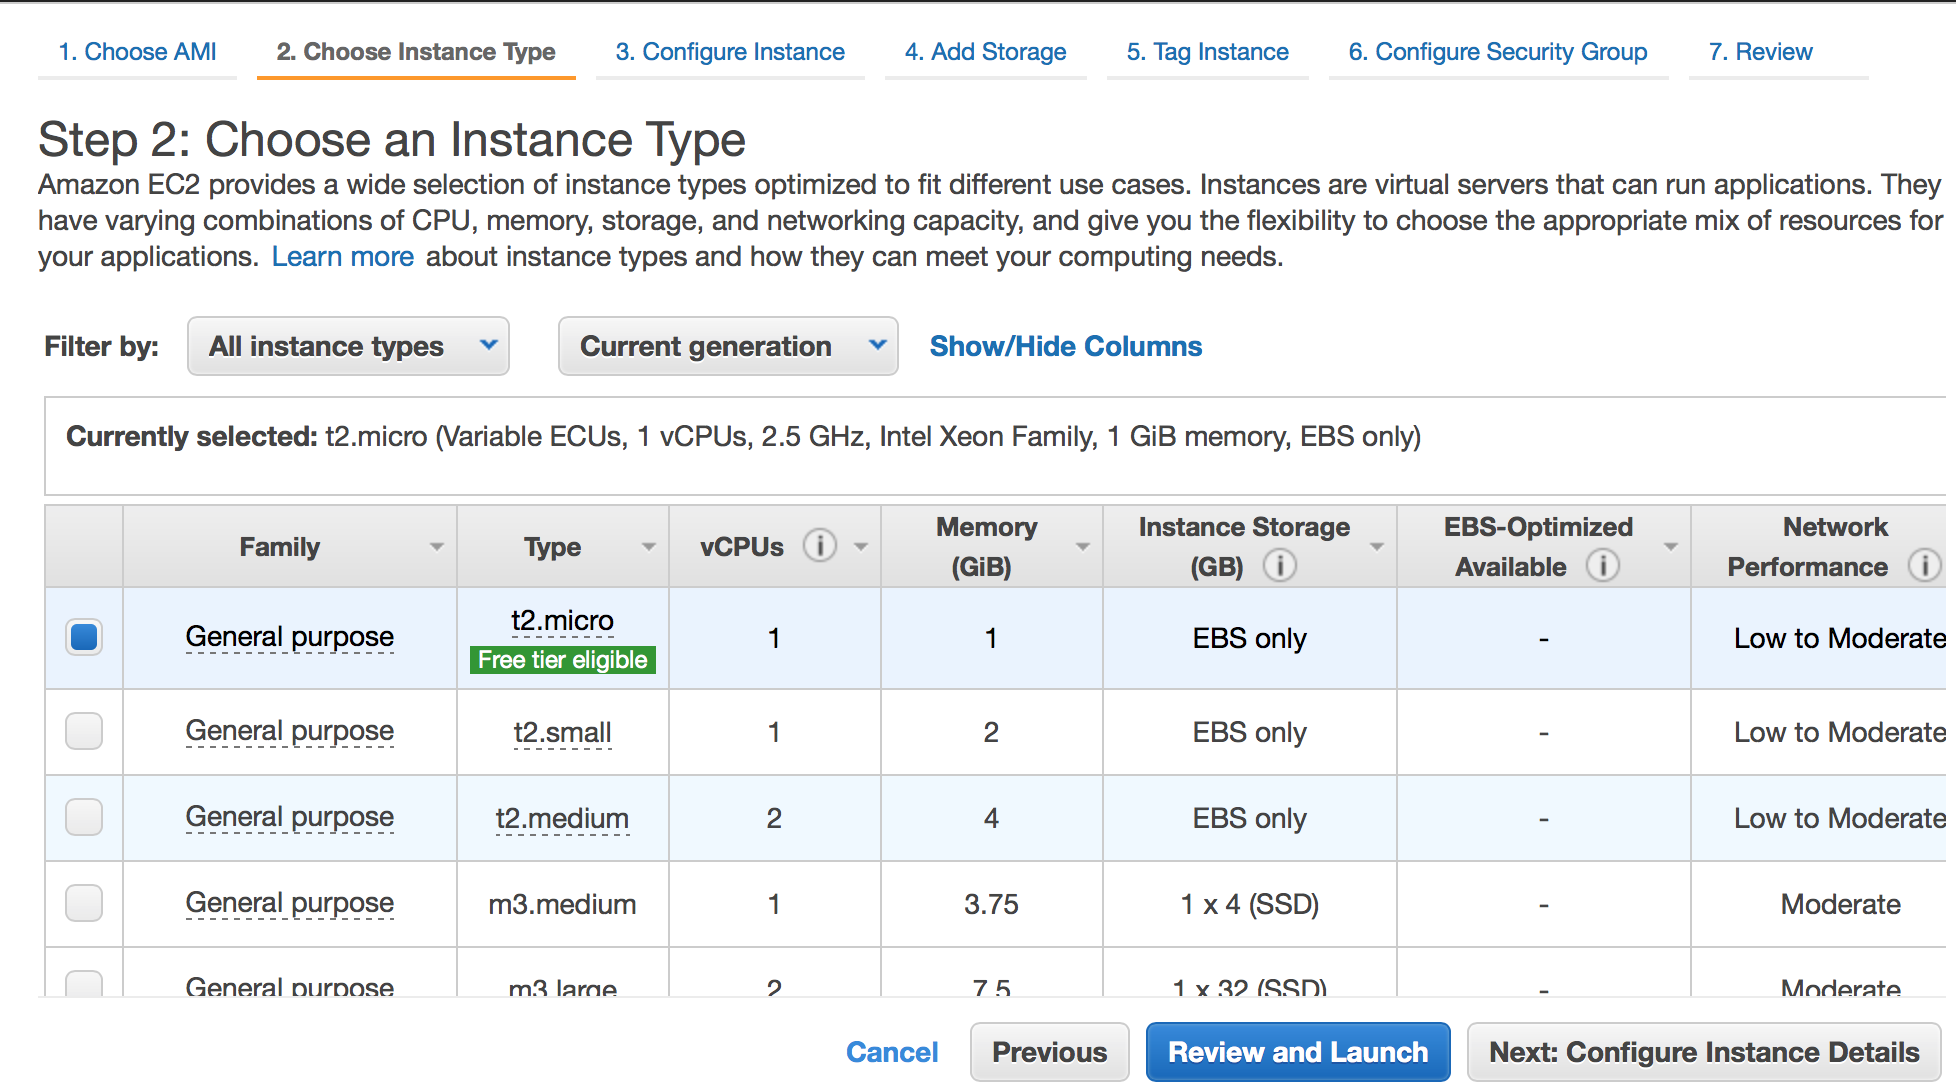
Task: Switch to 6. Configure Security Group tab
Action: 1497,52
